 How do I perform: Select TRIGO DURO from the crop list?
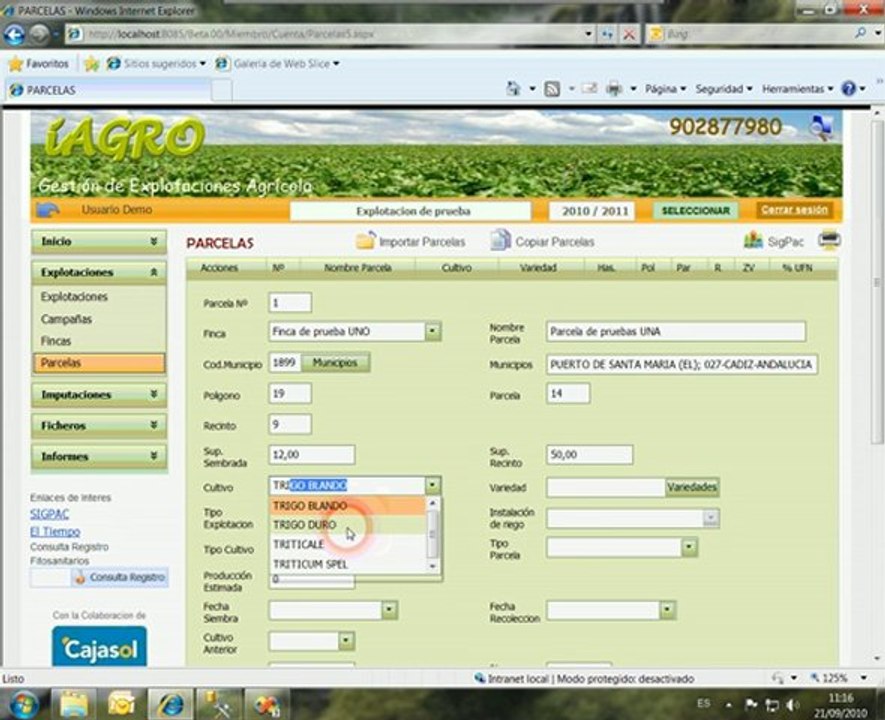coord(348,525)
